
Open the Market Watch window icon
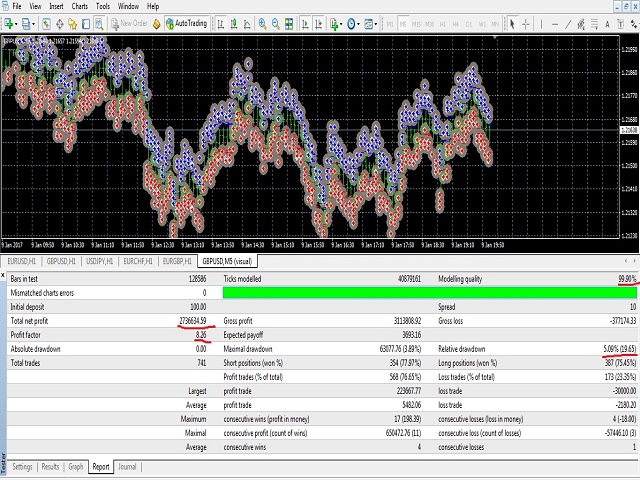(x=47, y=24)
